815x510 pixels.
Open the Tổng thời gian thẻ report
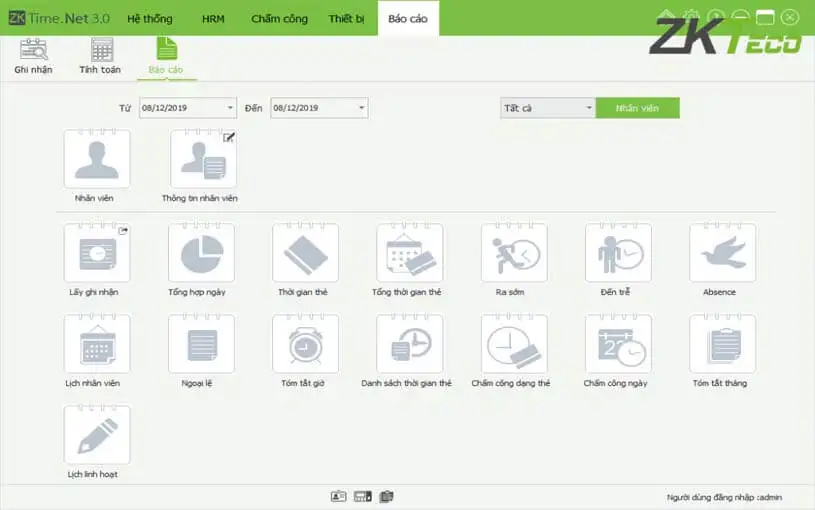[x=410, y=253]
